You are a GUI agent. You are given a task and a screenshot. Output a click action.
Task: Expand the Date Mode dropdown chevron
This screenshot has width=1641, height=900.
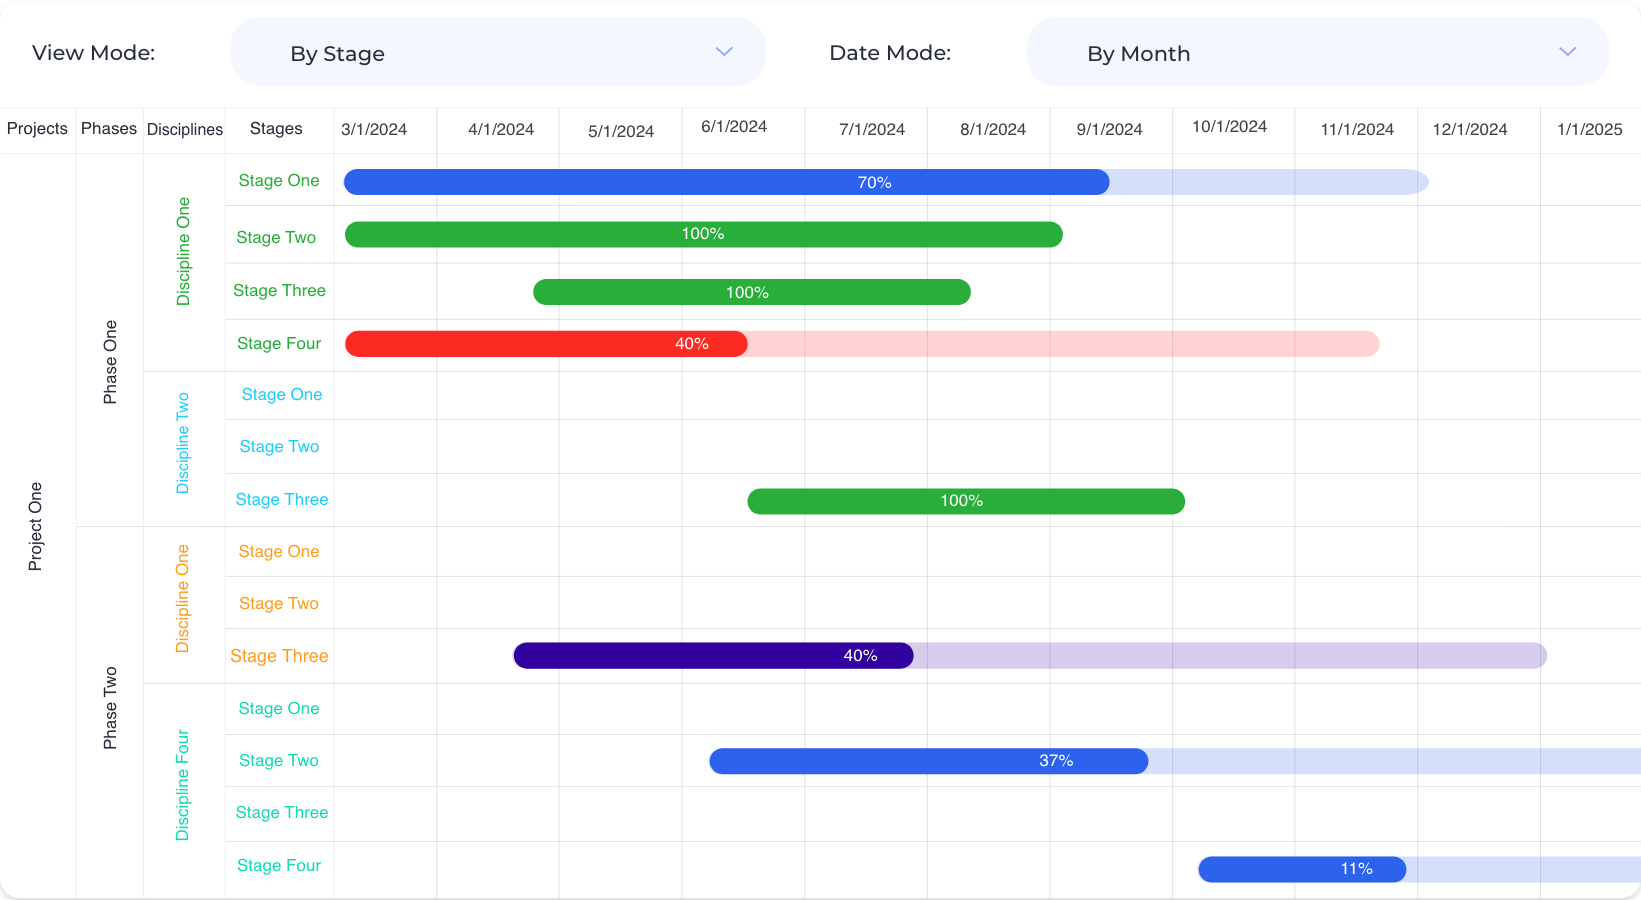point(1567,52)
